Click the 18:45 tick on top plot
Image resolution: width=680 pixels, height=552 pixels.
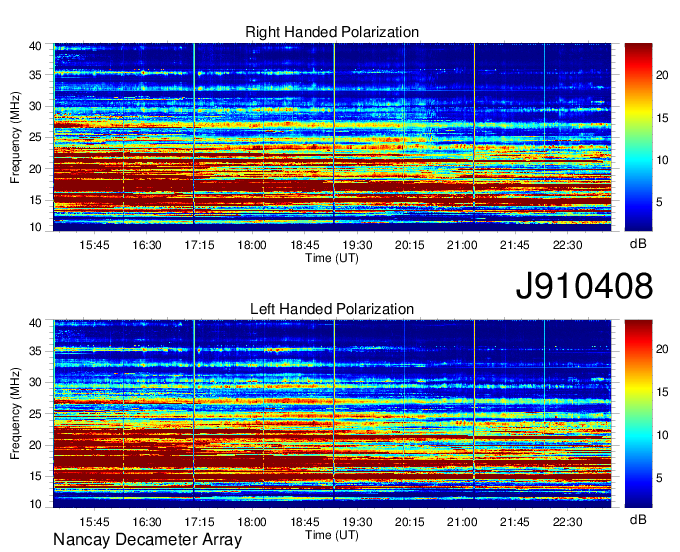[304, 245]
